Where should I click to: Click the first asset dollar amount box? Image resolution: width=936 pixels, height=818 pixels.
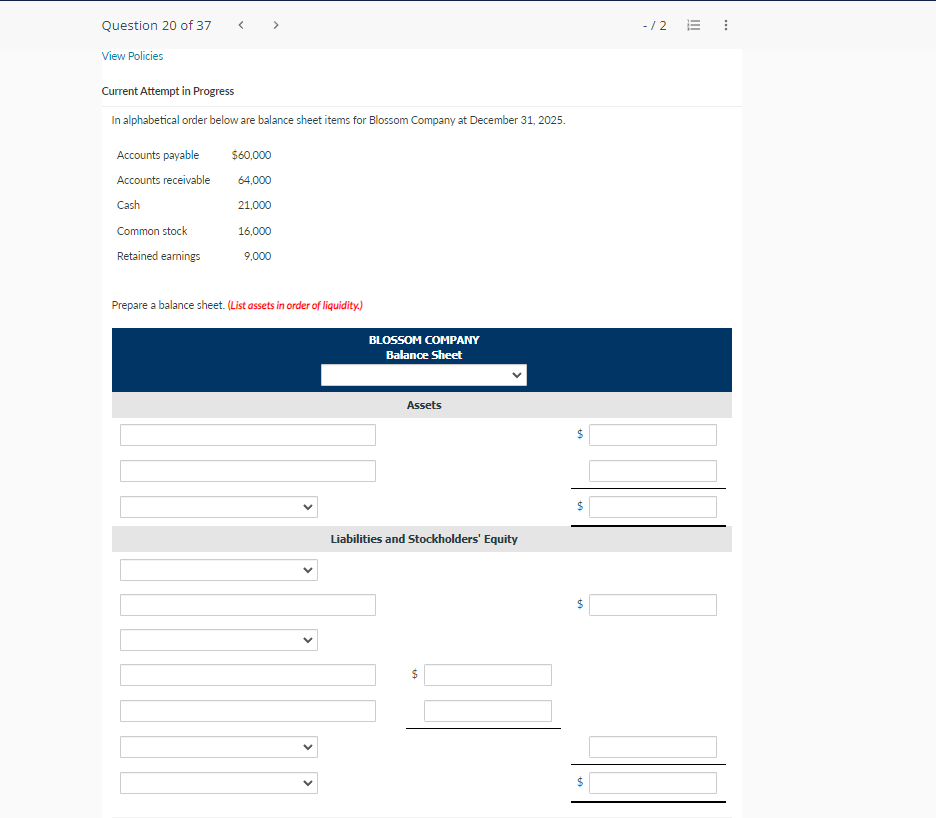pos(652,434)
